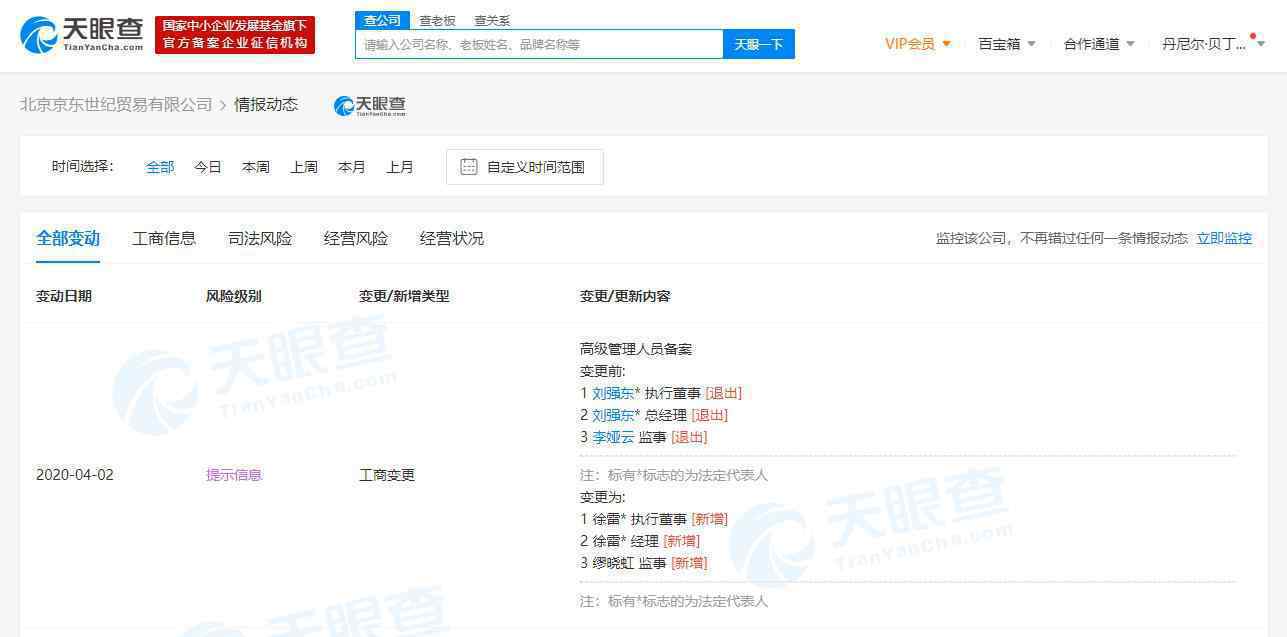Open 徐雷 executive director profile link
The width and height of the screenshot is (1287, 637).
(x=606, y=519)
